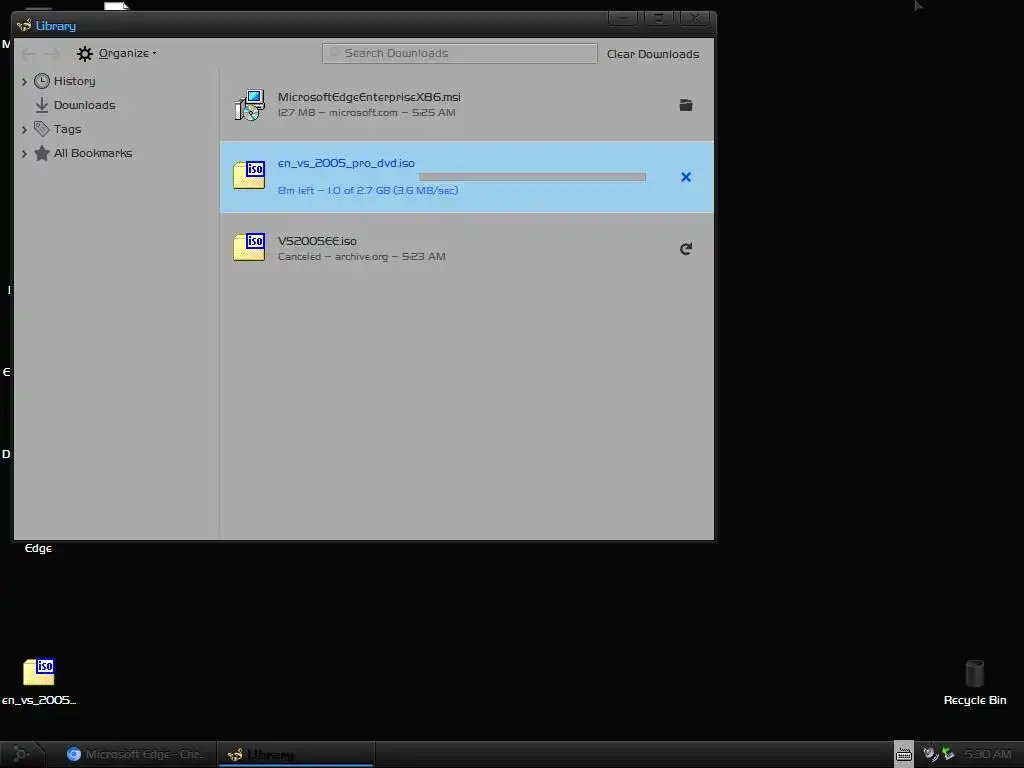Viewport: 1024px width, 768px height.
Task: Expand the All Bookmarks tree node
Action: [x=24, y=154]
